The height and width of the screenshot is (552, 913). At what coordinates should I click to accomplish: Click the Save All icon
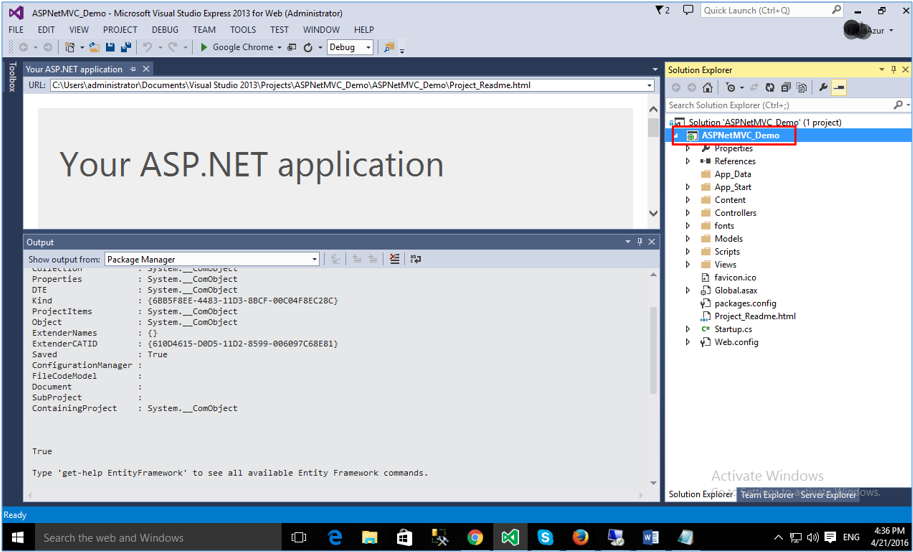125,47
